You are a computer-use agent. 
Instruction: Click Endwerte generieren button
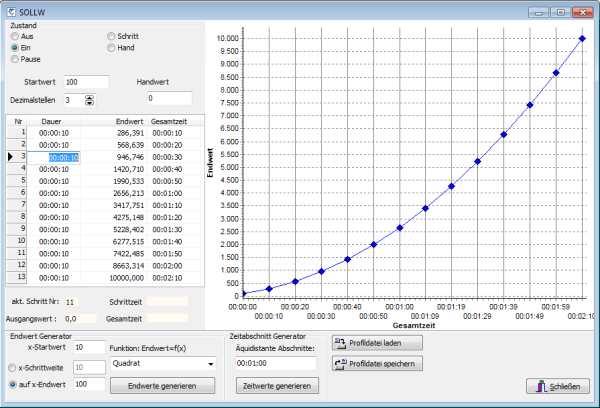(x=163, y=386)
